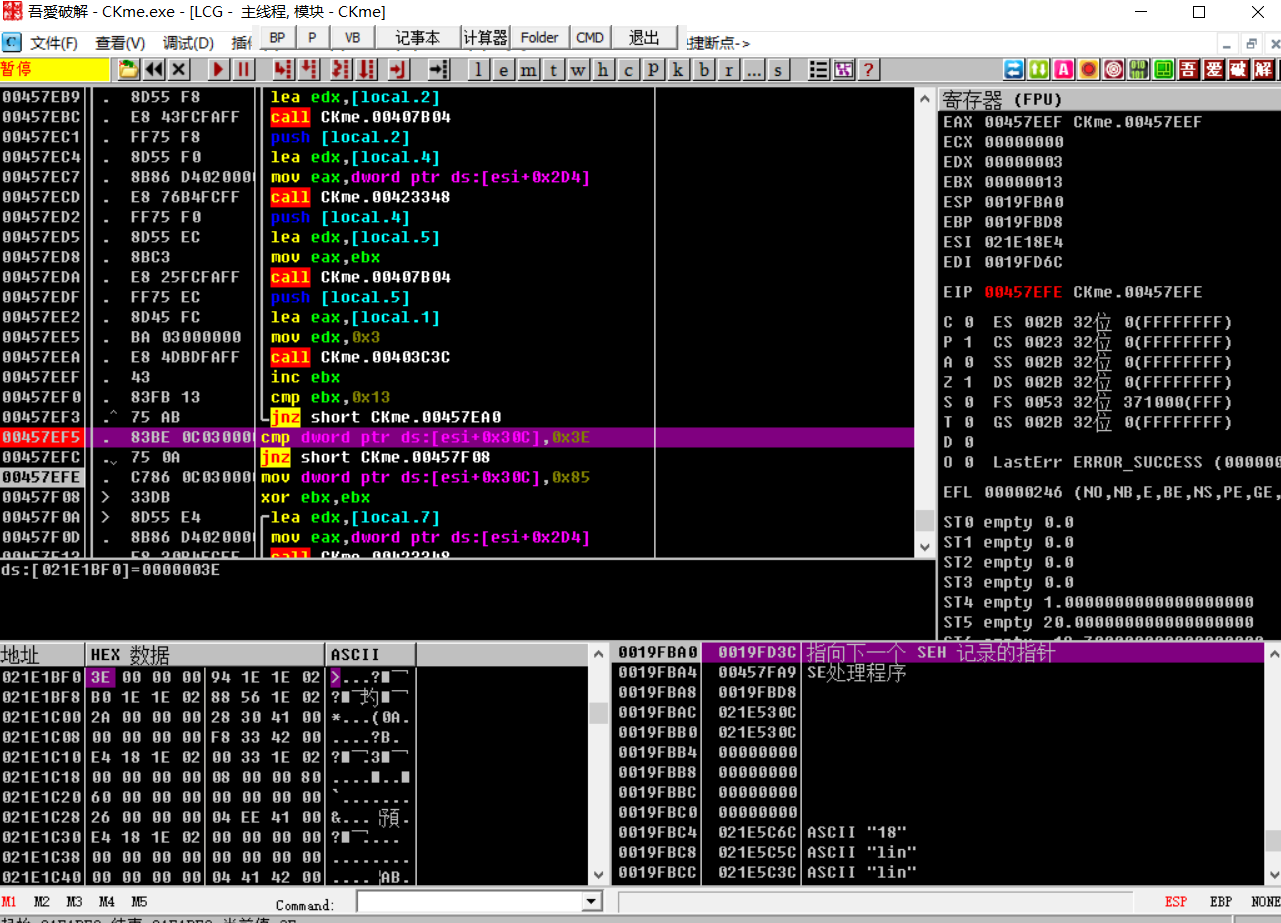Click the 寄存器 (FPU) registers header
Screen dimensions: 1281x923
pyautogui.click(x=1110, y=99)
